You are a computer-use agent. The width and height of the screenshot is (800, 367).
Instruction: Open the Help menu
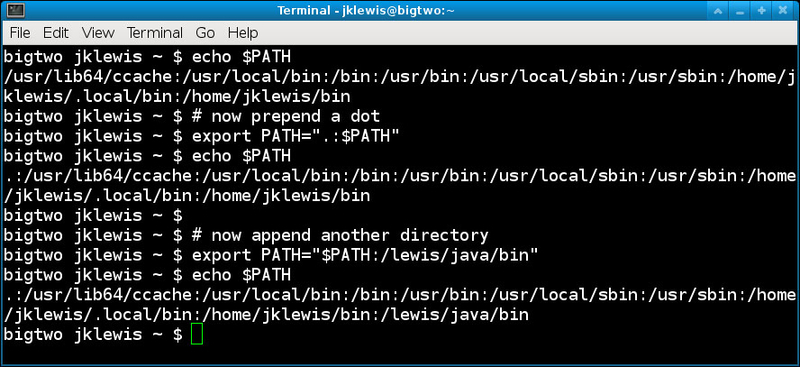click(x=243, y=33)
